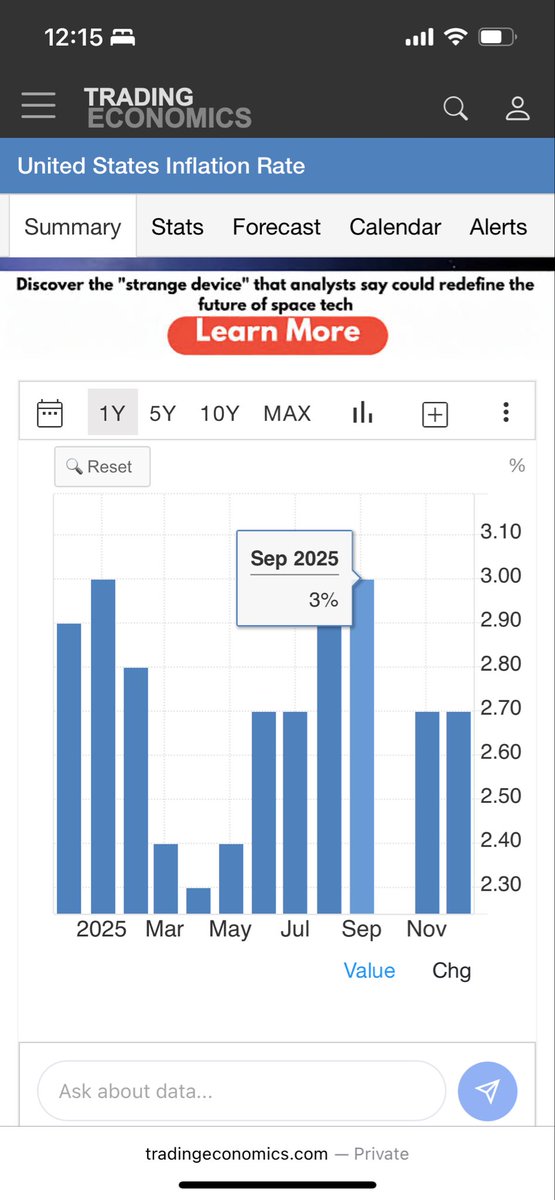
Task: Show the Value series view
Action: click(369, 970)
